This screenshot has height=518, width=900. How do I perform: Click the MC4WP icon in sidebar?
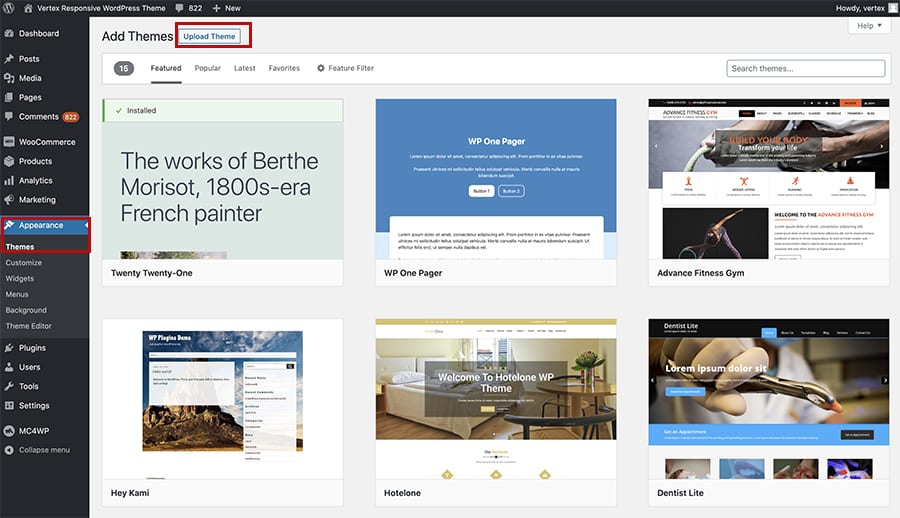[9, 431]
